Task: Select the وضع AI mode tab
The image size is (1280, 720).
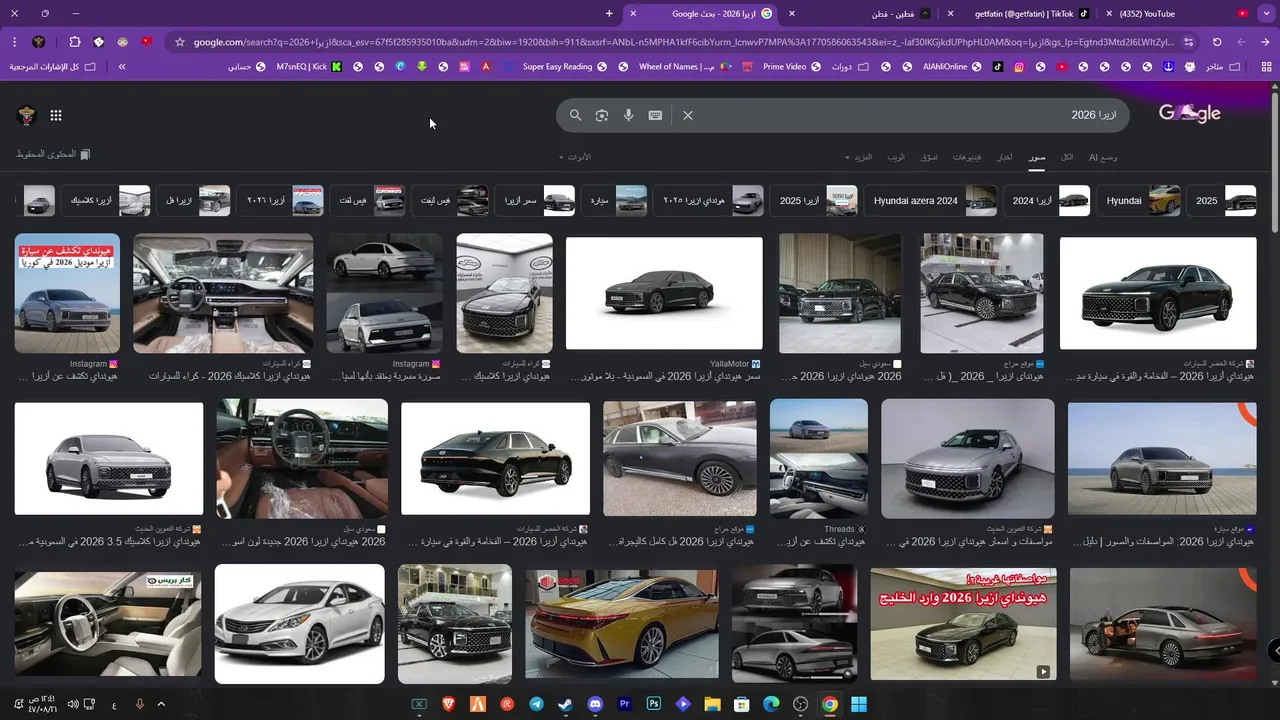Action: click(x=1103, y=157)
